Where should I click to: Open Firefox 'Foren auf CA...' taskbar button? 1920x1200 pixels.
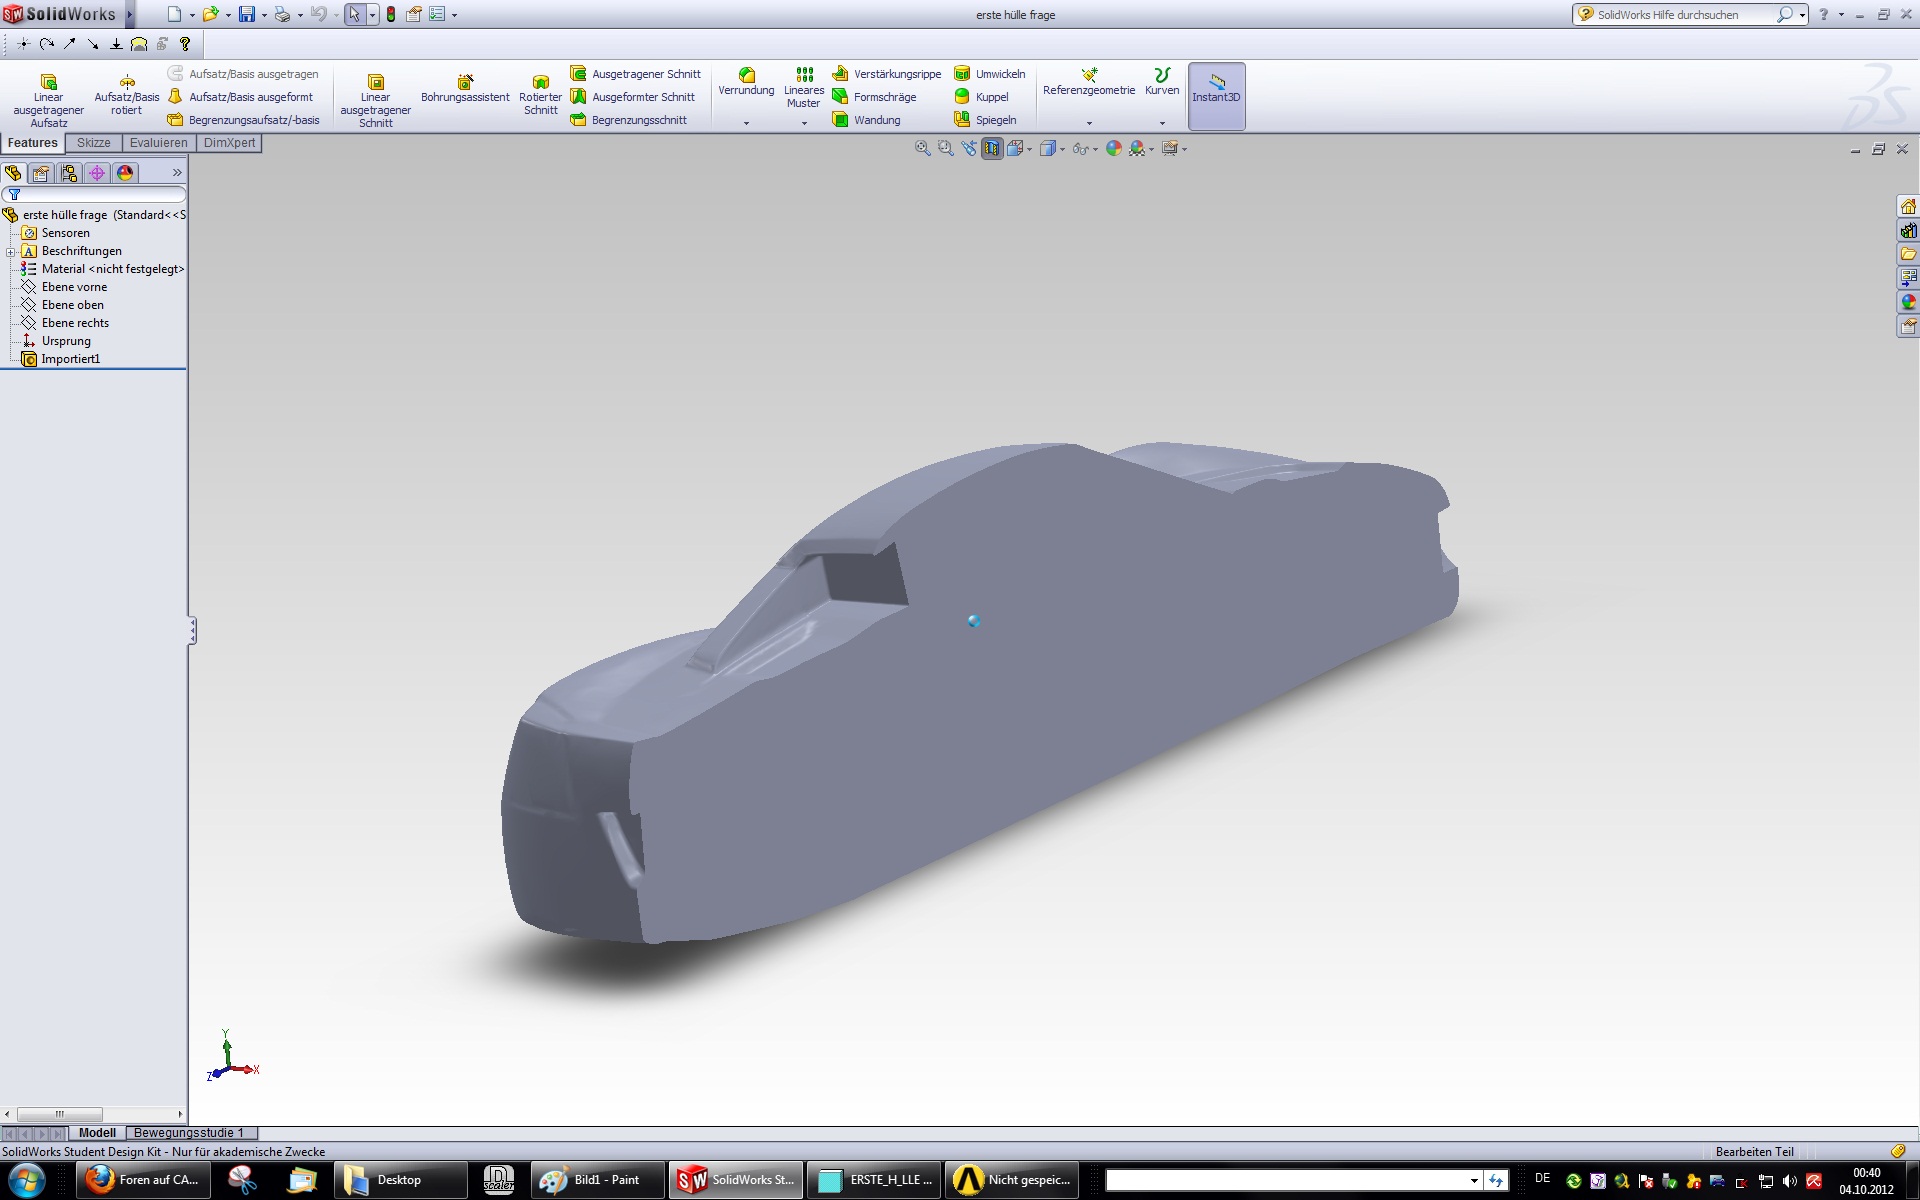tap(143, 1180)
